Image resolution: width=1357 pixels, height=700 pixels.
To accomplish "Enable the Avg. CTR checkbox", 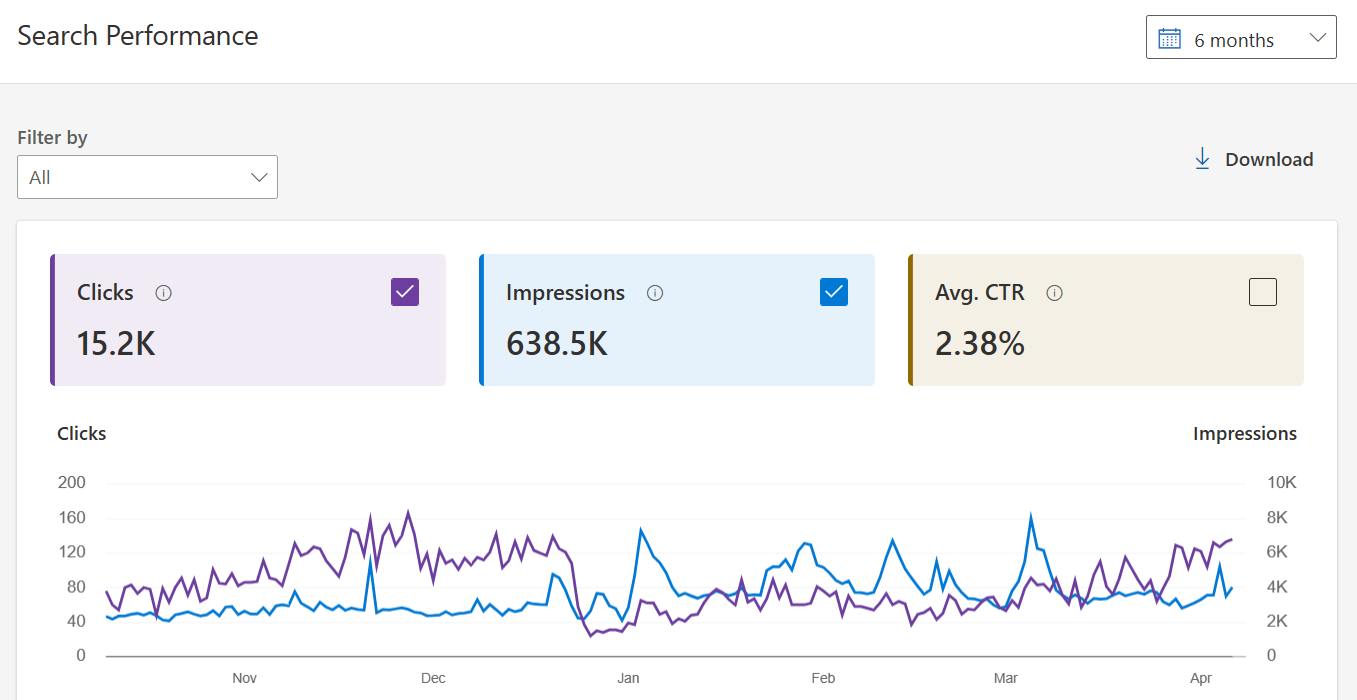I will click(x=1263, y=292).
